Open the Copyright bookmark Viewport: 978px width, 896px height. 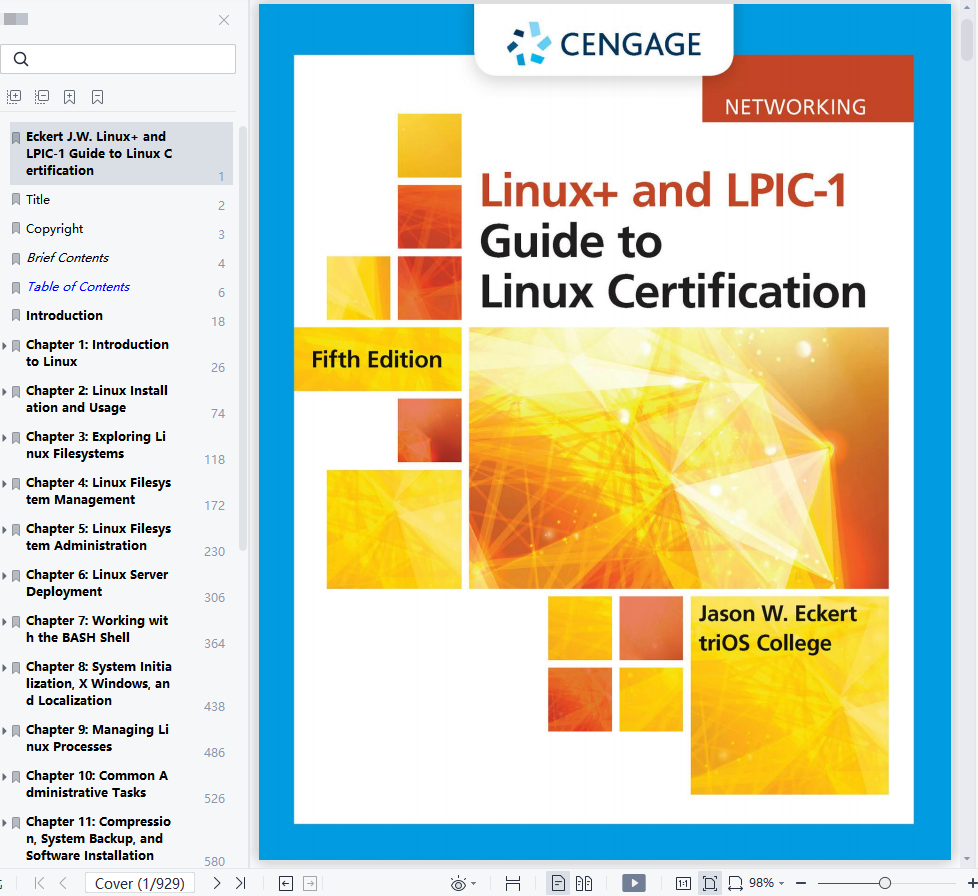point(54,229)
